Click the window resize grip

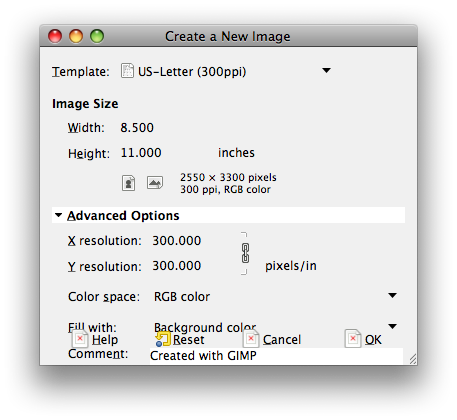pos(413,359)
